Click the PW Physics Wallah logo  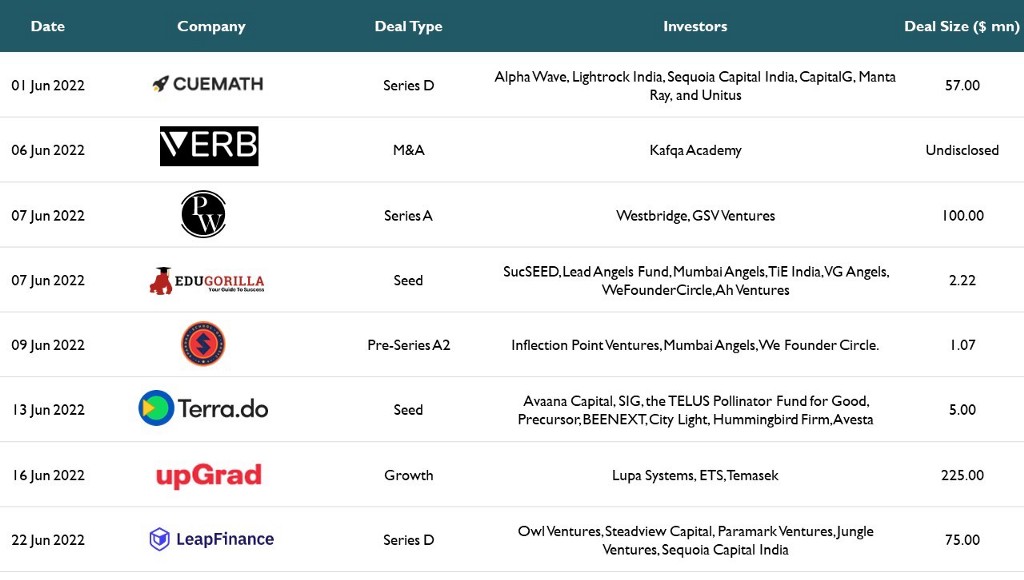203,214
